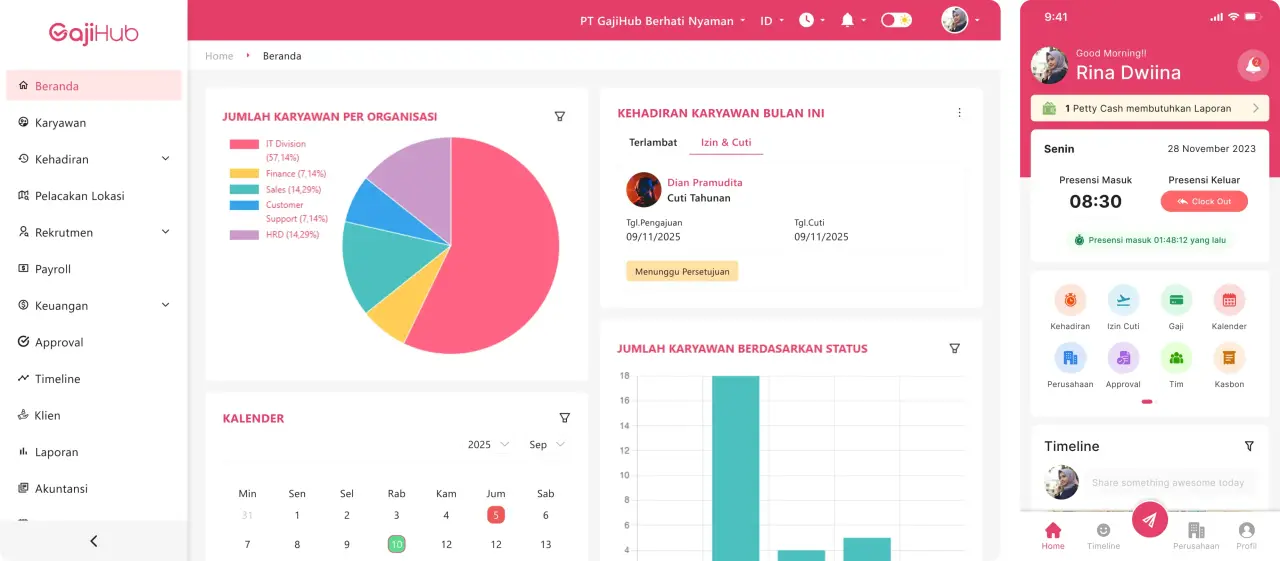This screenshot has width=1280, height=561.
Task: Click the clock icon in the top bar
Action: pos(806,20)
